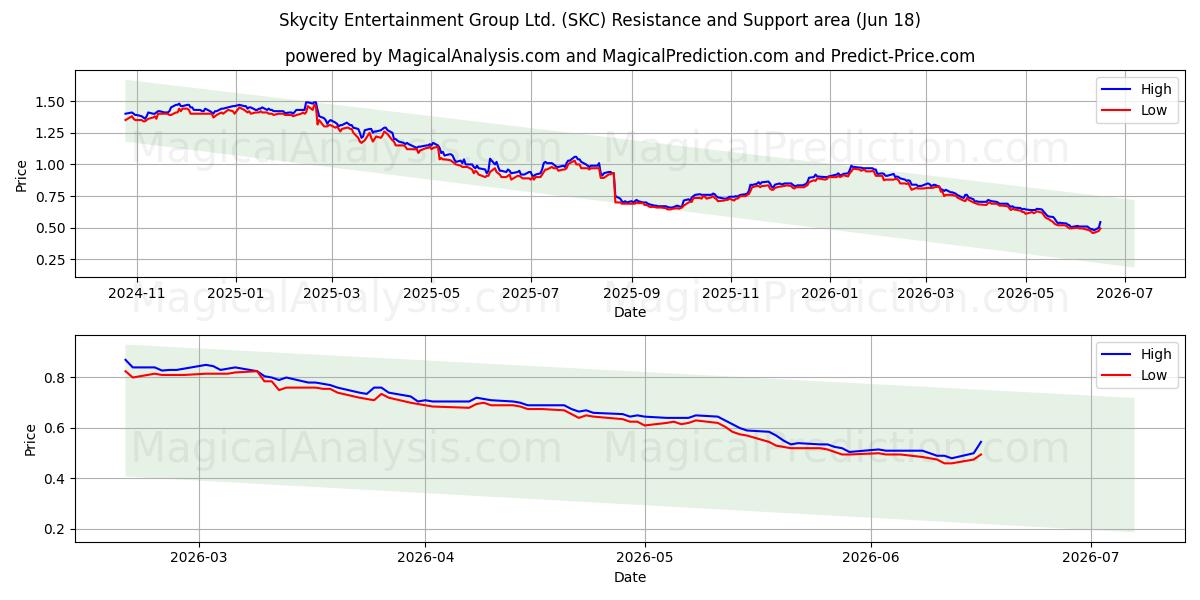Click the '0.8' price tick on bottom chart
The height and width of the screenshot is (600, 1200).
tap(56, 378)
